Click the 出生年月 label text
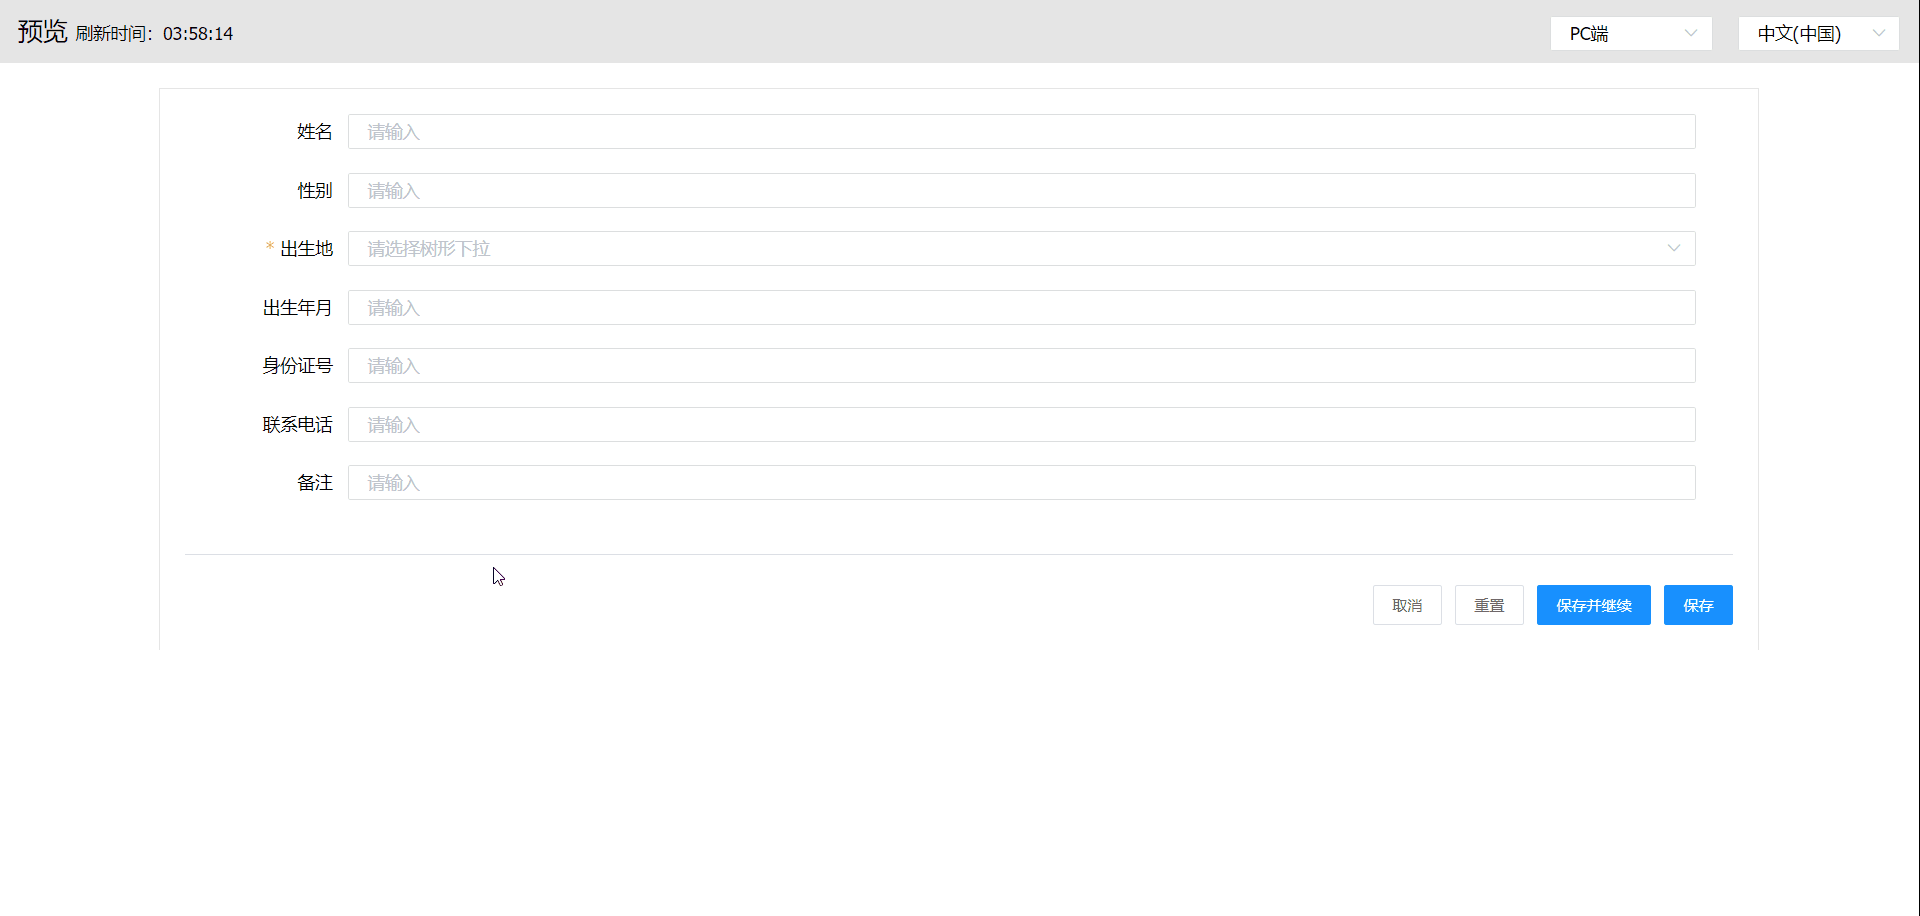1920x916 pixels. coord(297,308)
